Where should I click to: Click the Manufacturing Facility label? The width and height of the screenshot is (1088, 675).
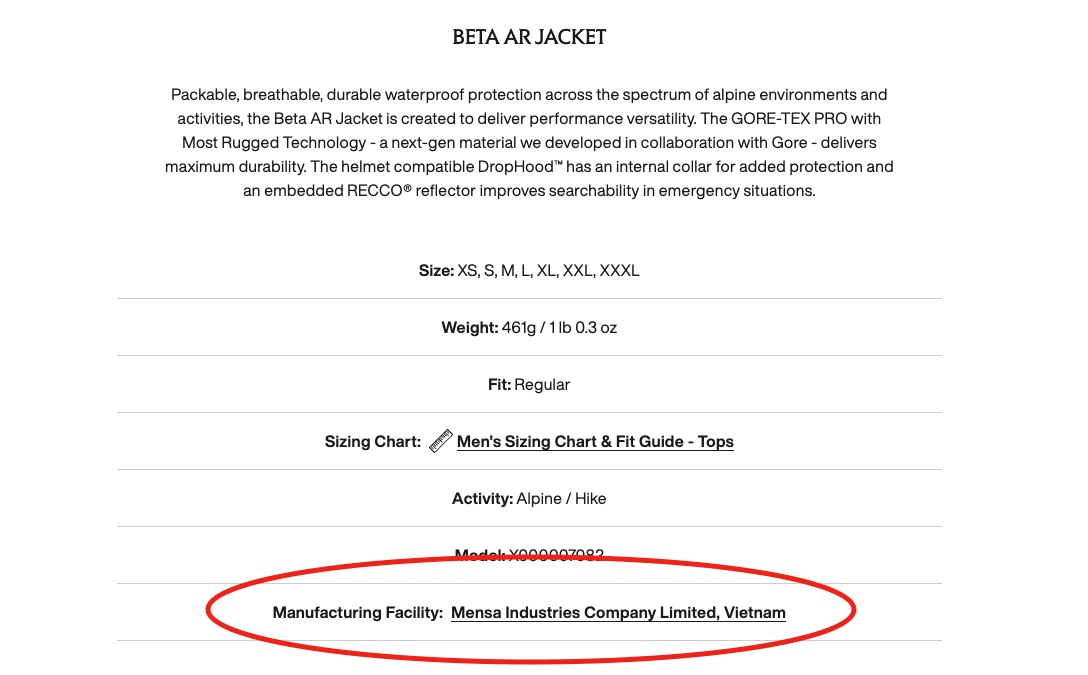click(x=357, y=613)
